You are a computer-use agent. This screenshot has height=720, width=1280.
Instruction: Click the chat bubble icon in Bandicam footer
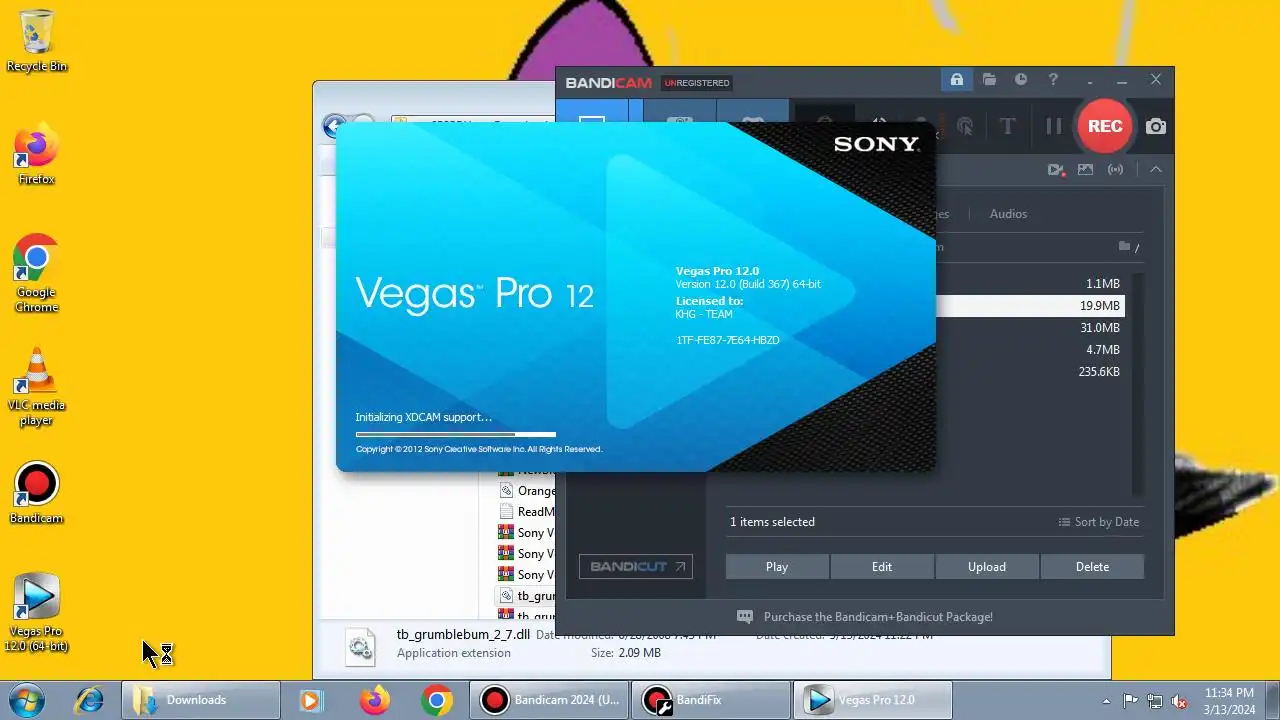[745, 617]
